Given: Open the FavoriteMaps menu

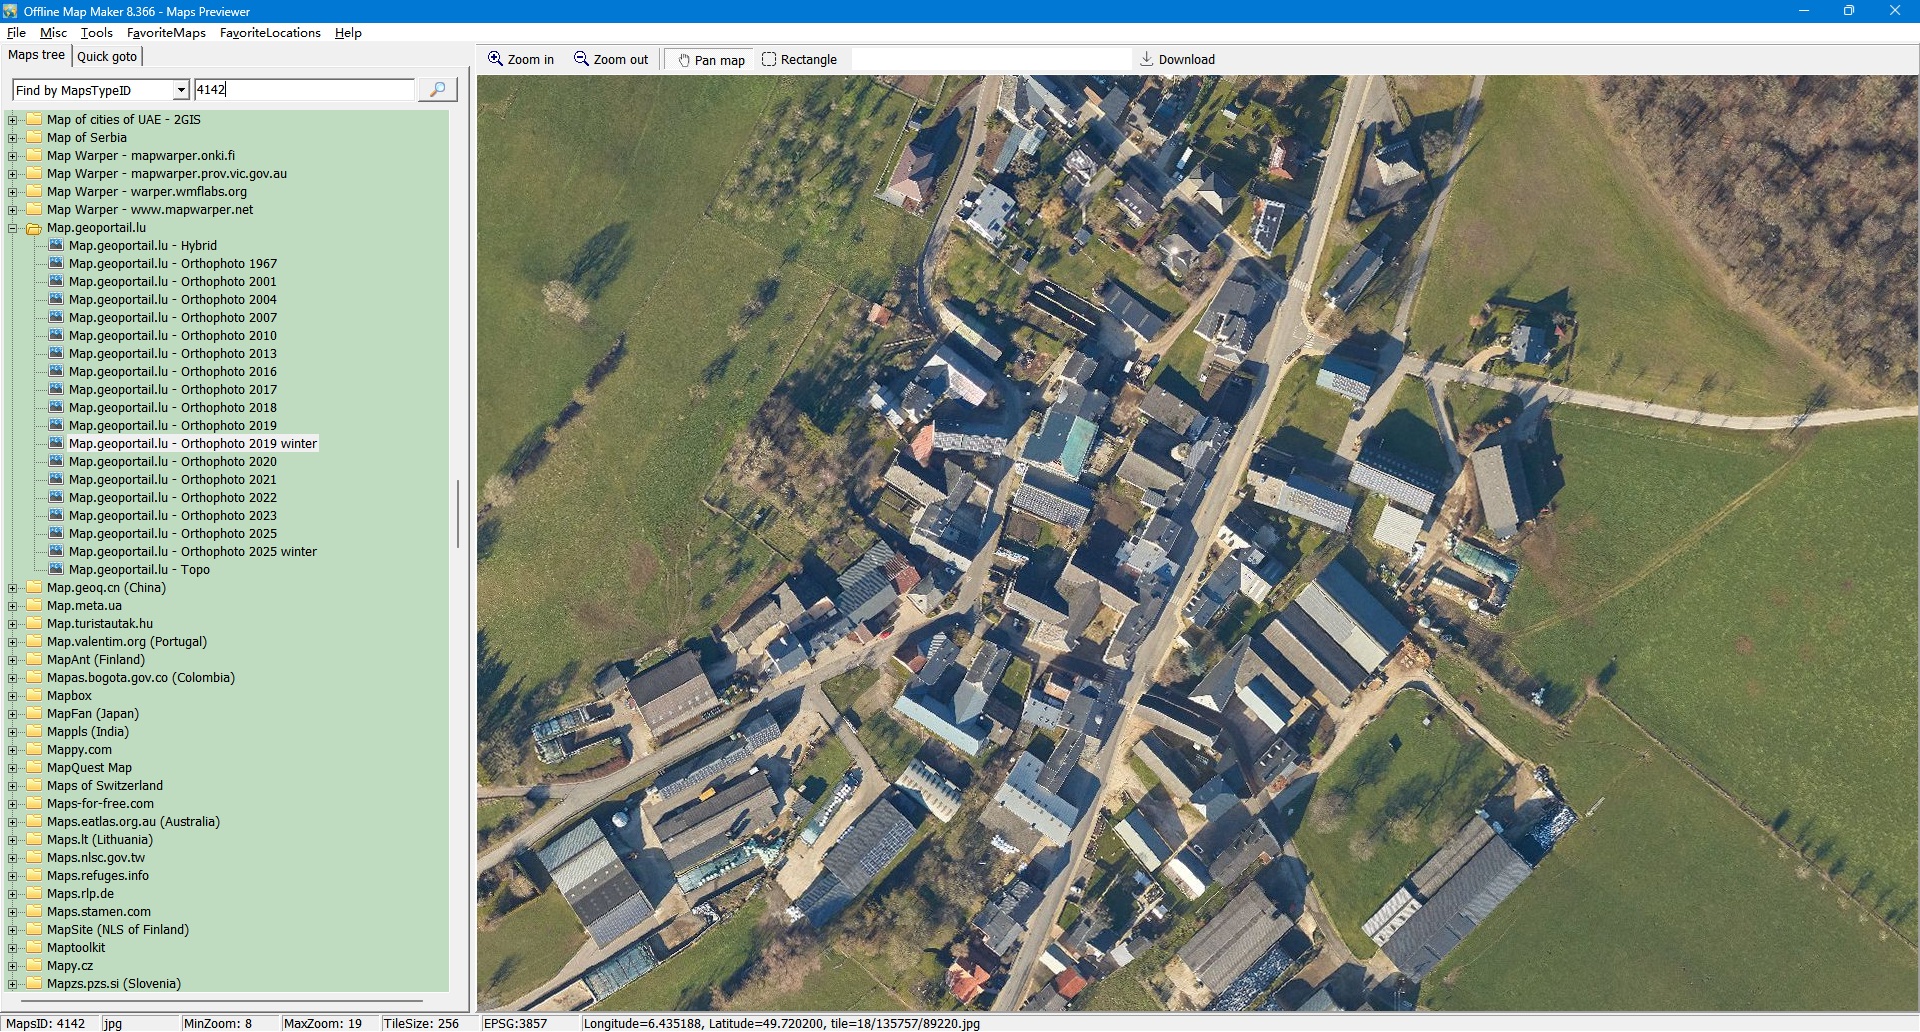Looking at the screenshot, I should 166,33.
